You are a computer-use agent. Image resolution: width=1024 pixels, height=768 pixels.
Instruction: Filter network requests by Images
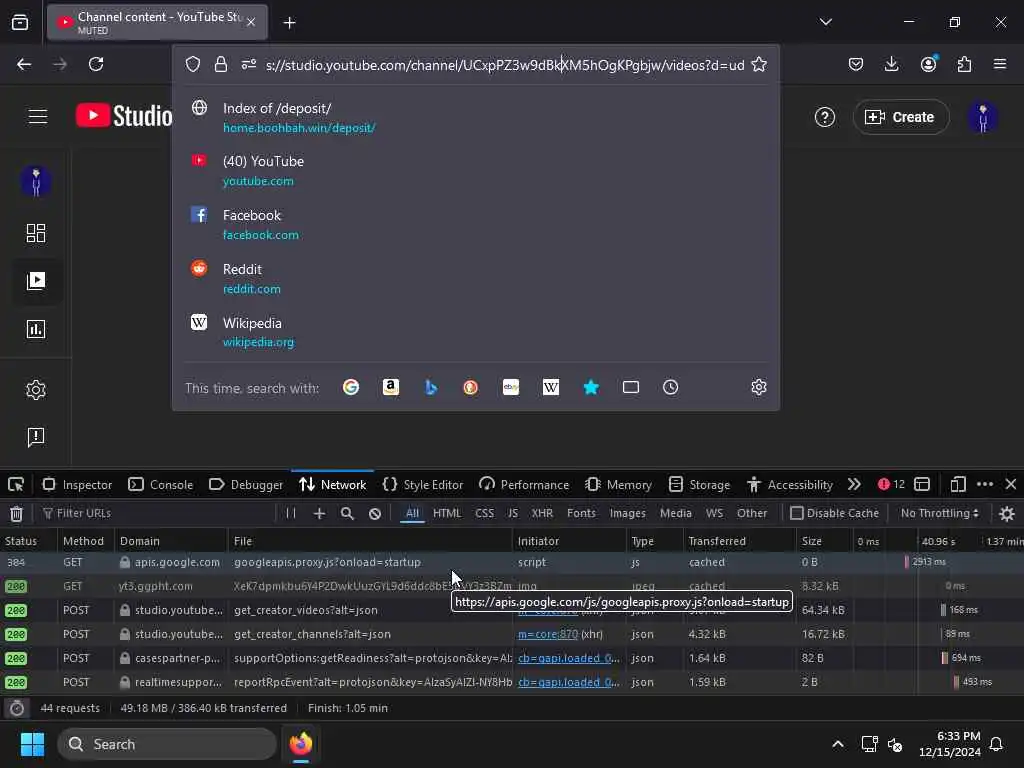pos(627,513)
